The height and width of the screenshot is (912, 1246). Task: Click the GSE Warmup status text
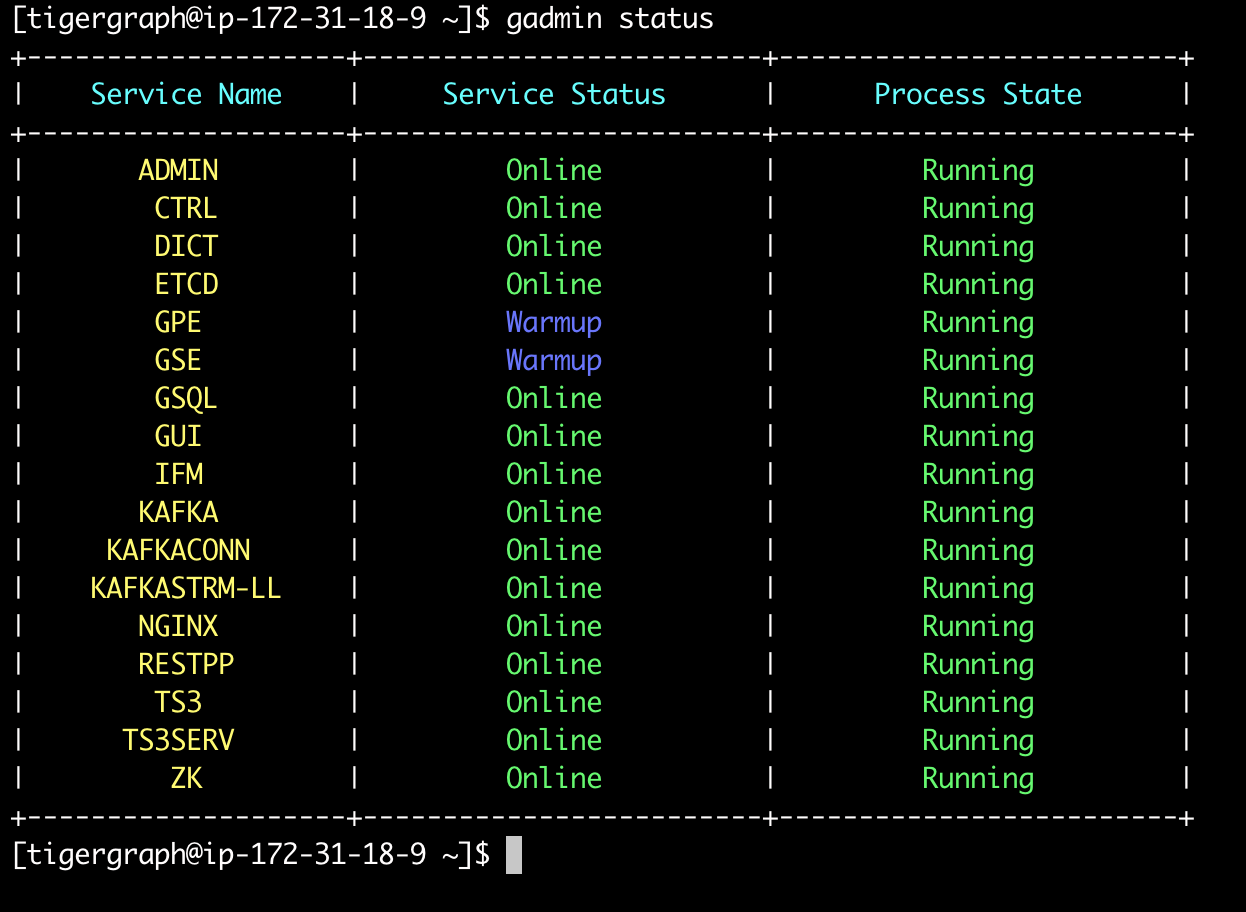point(554,360)
